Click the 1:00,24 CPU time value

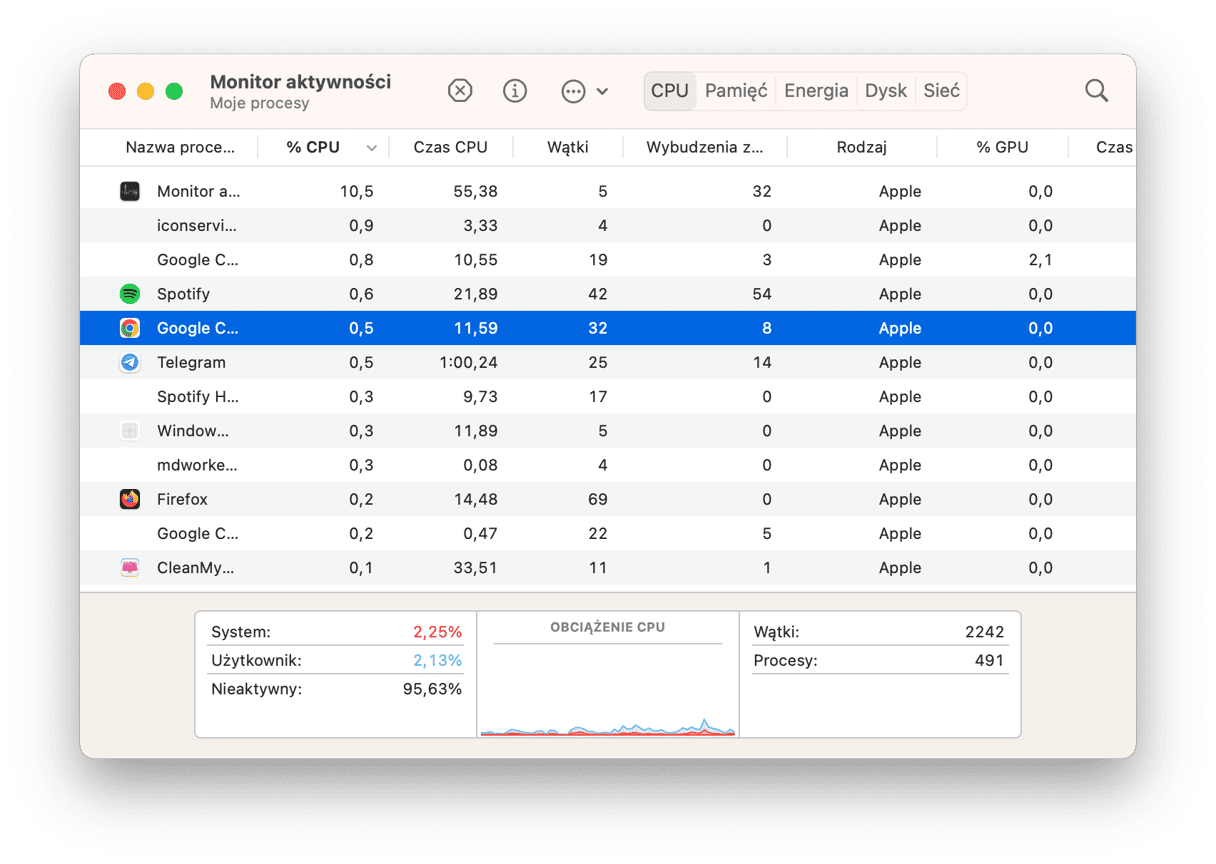coord(468,362)
